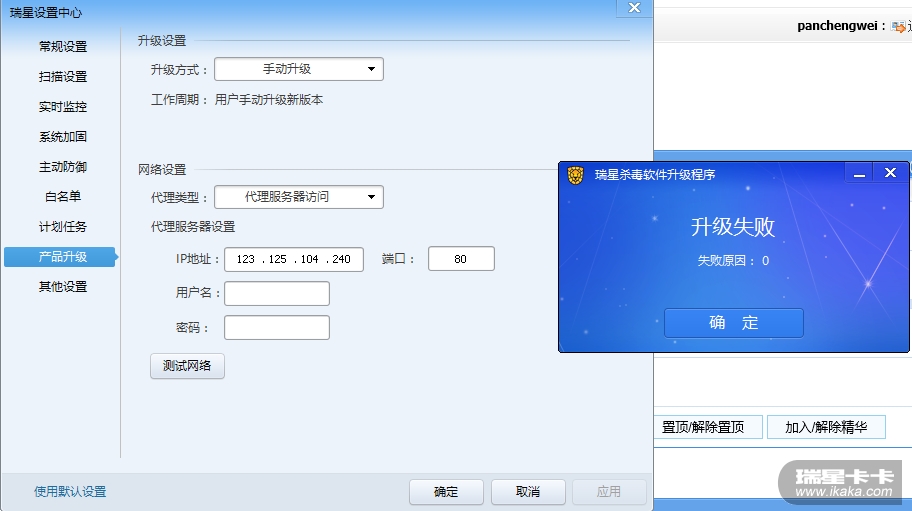Close the 瑞星杀毒软件升级程序 dialog
The width and height of the screenshot is (912, 511).
click(x=890, y=173)
